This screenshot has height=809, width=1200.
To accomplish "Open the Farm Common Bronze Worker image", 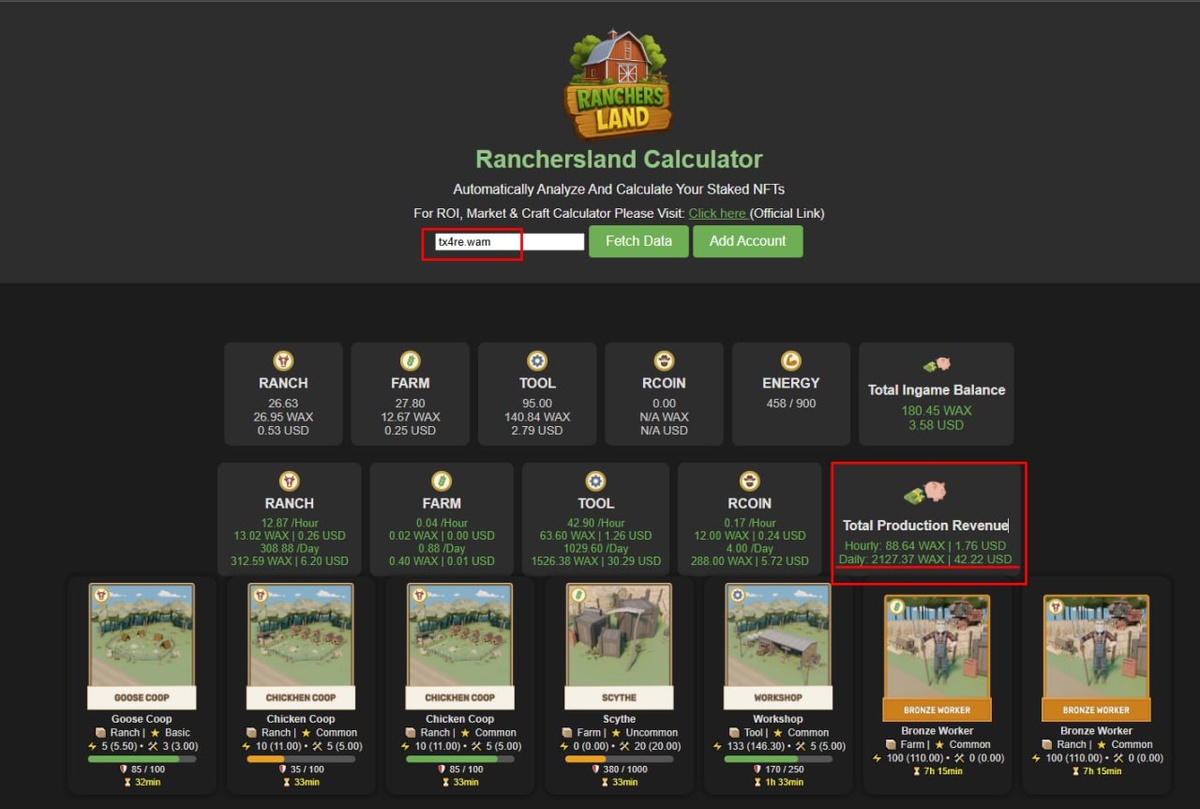I will pyautogui.click(x=937, y=659).
